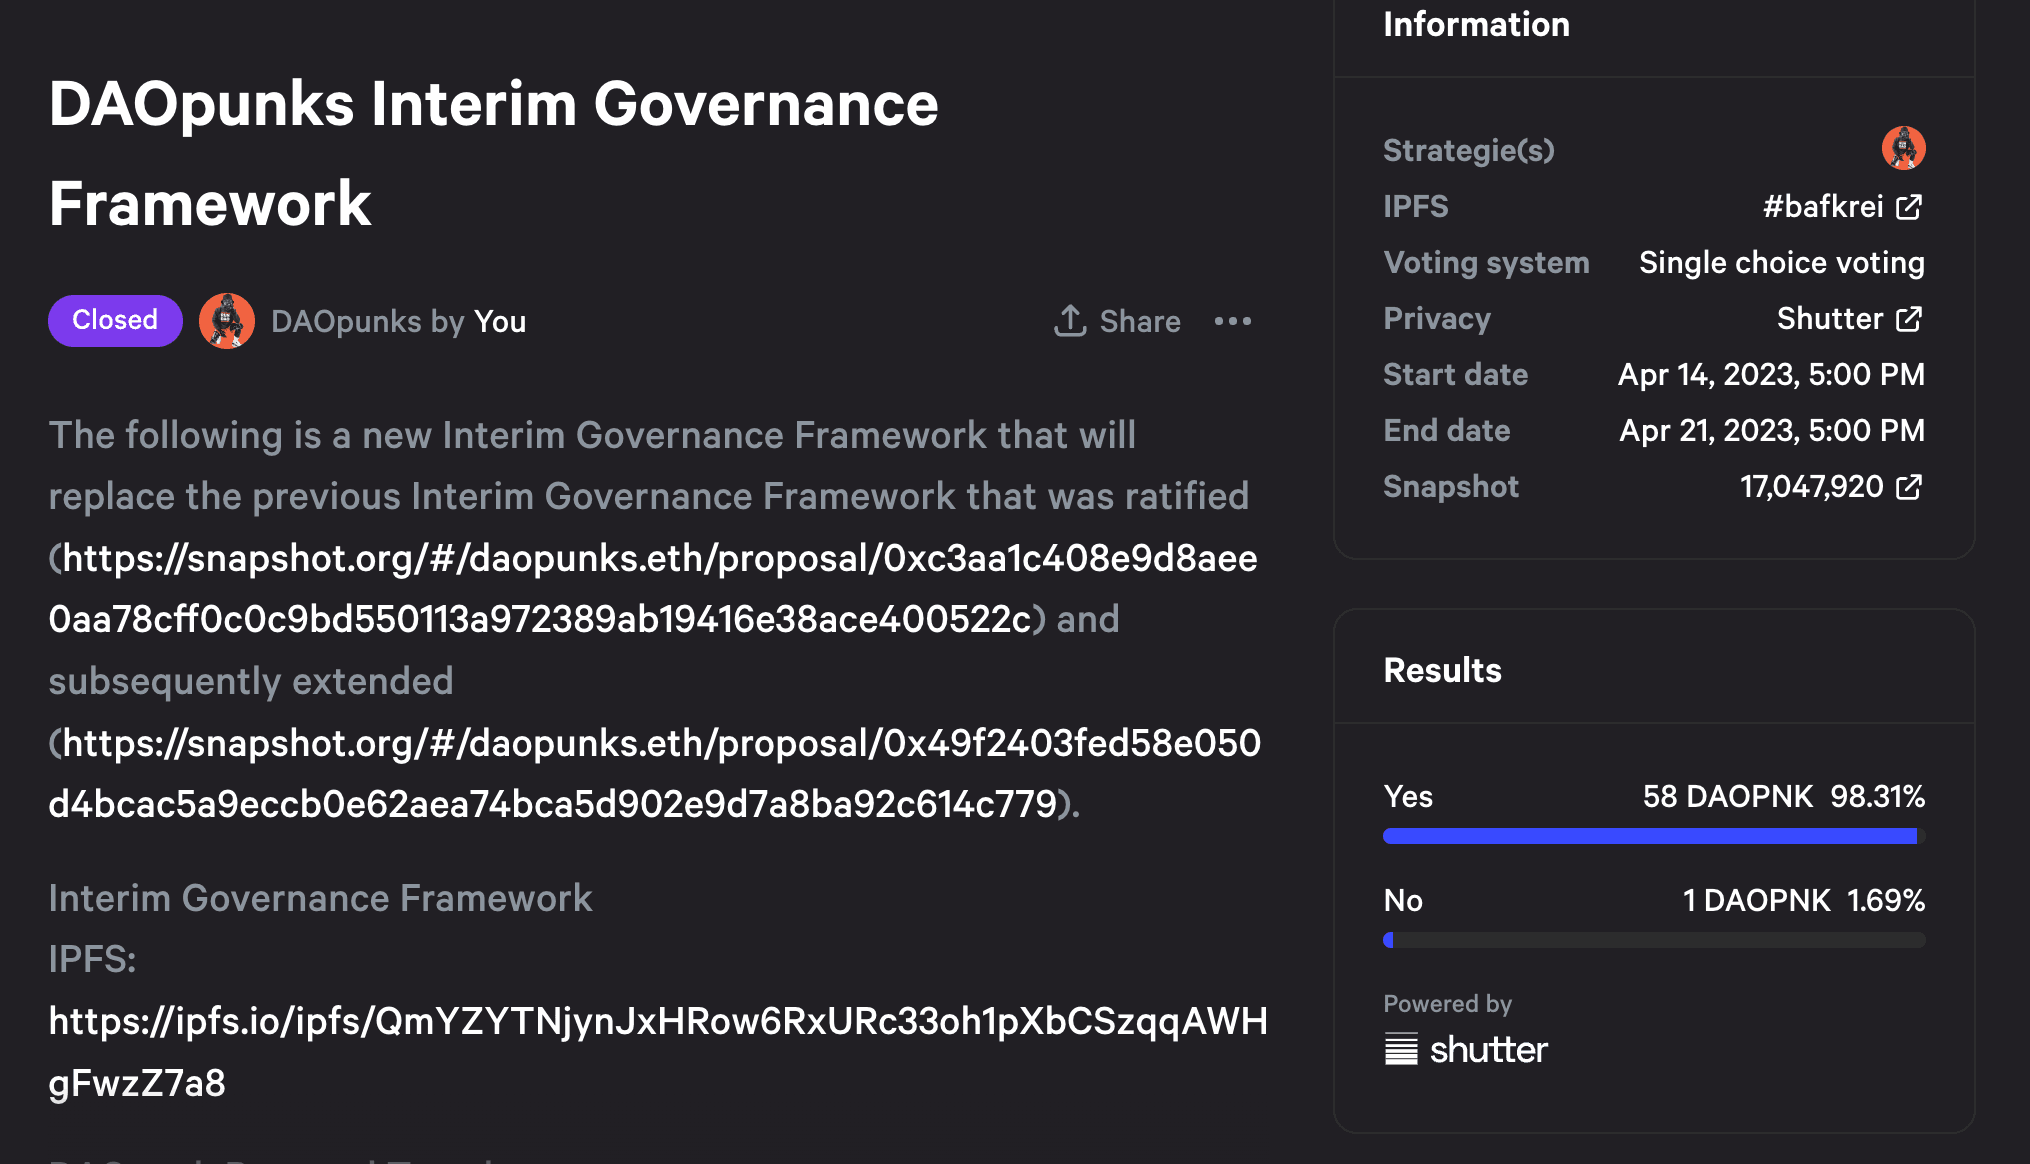This screenshot has height=1164, width=2030.
Task: Open the second snapshot.org proposal link 0x49f240…
Action: click(655, 774)
